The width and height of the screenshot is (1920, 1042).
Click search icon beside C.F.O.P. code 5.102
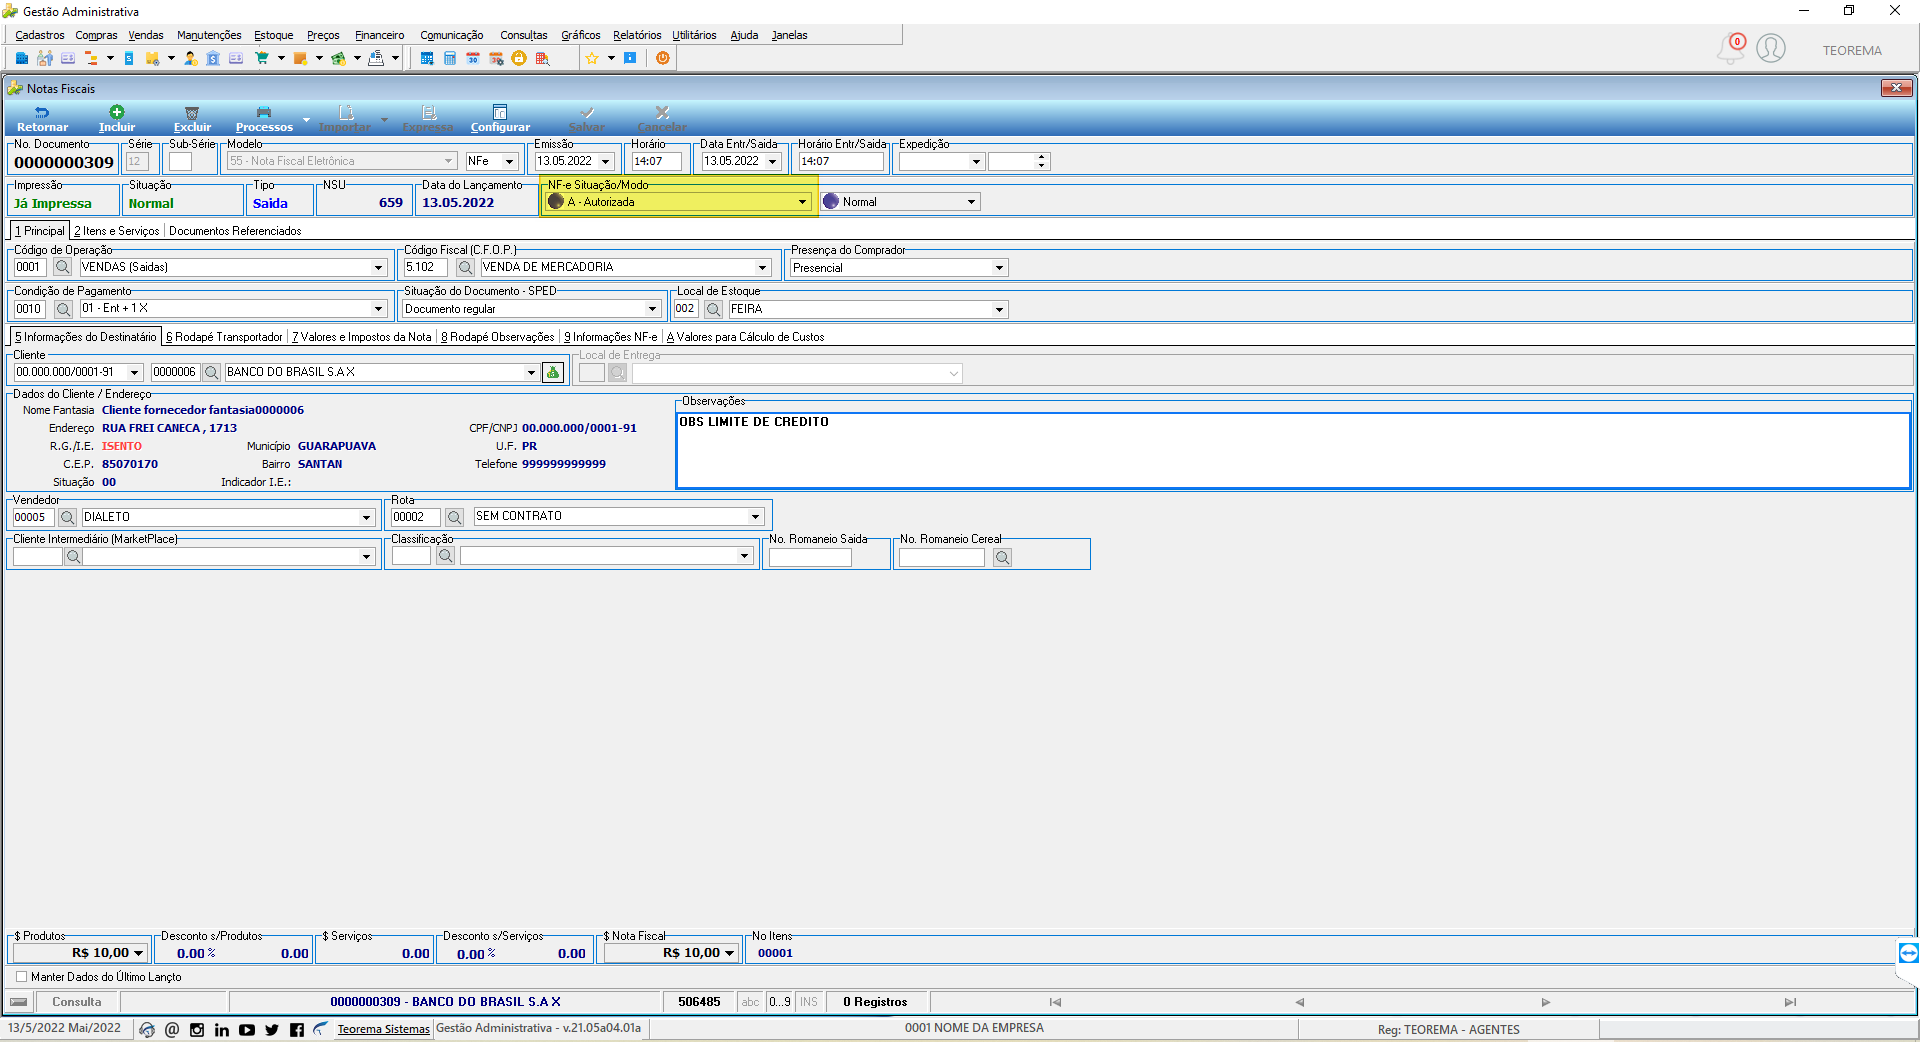pos(465,267)
